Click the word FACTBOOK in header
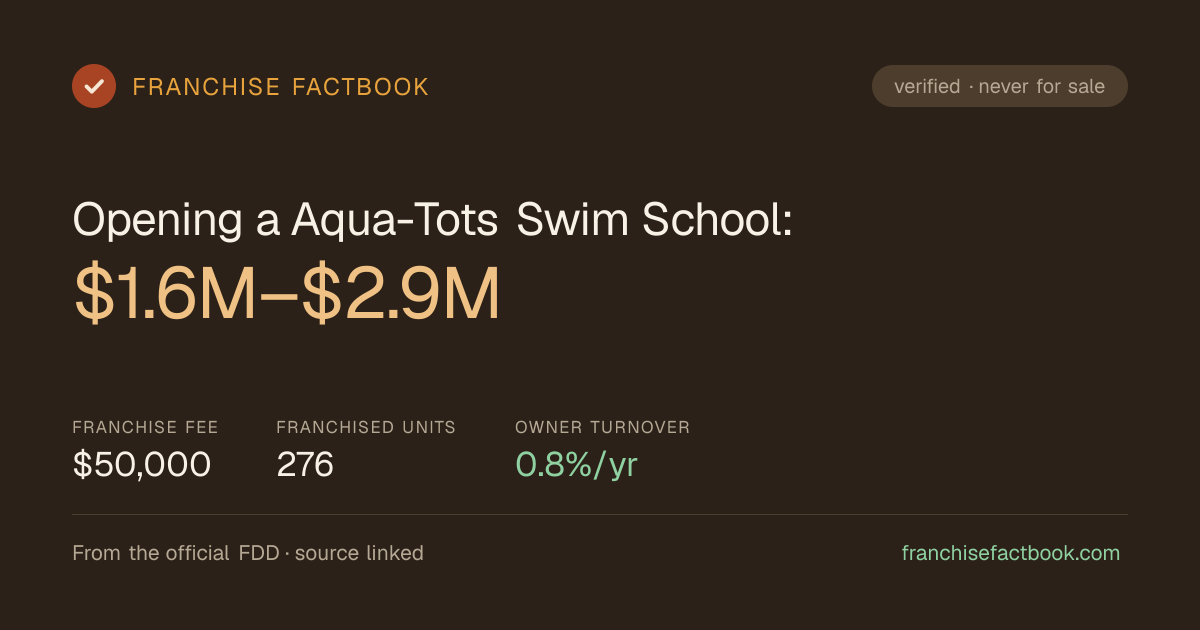1200x630 pixels. [360, 87]
